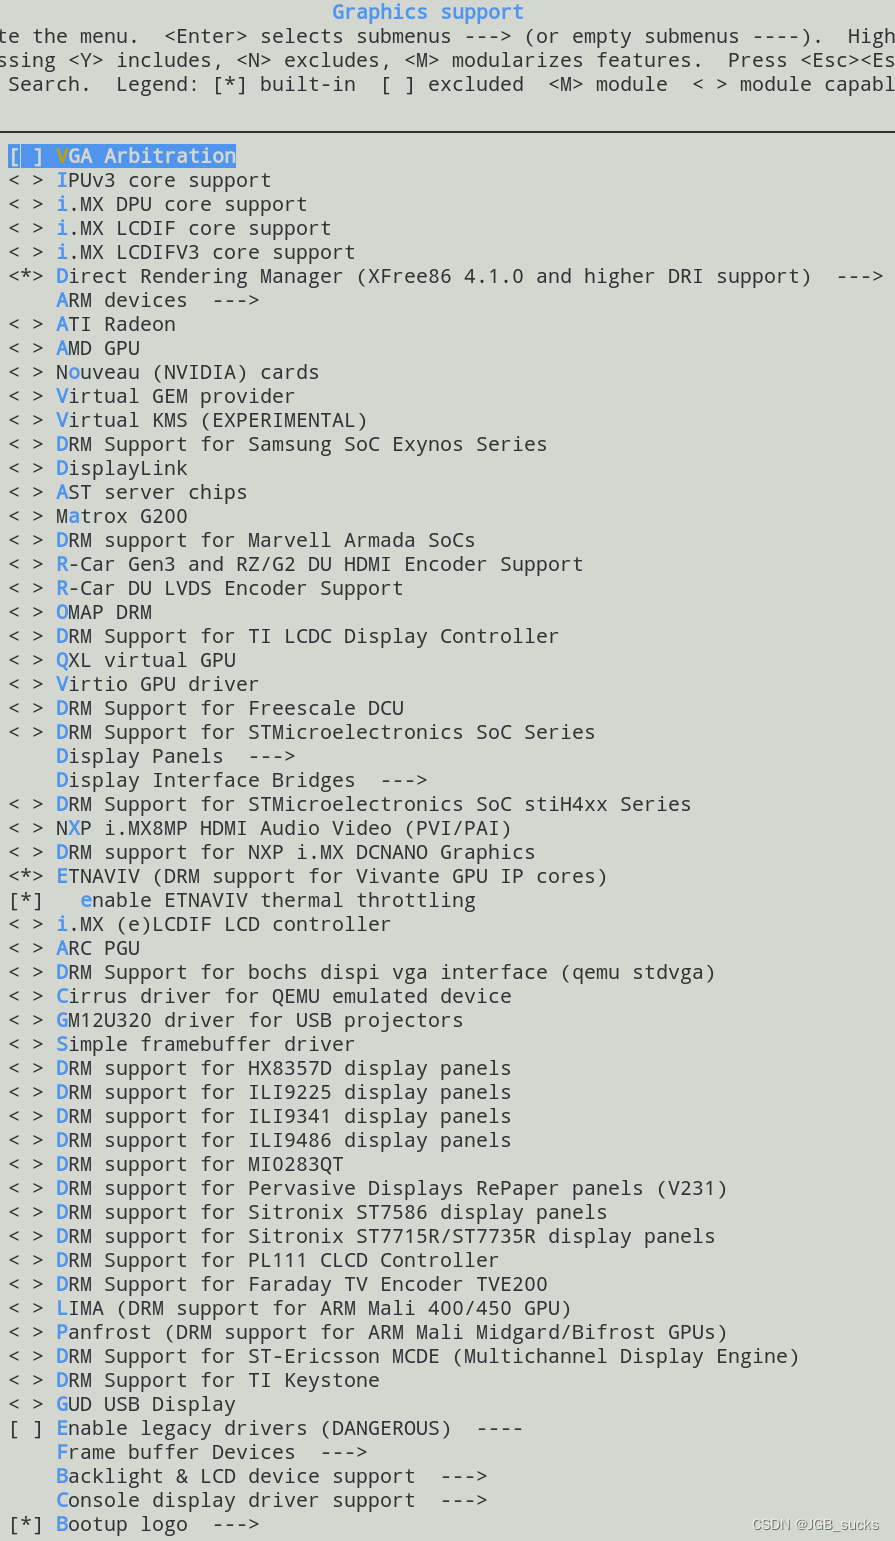Expand Display Interface Bridges submenu arrow
The image size is (895, 1541).
[404, 780]
